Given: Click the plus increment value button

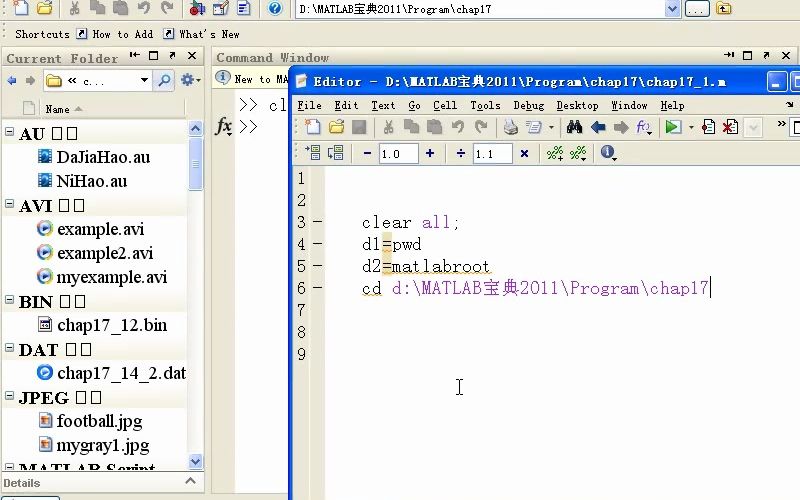Looking at the screenshot, I should (430, 153).
